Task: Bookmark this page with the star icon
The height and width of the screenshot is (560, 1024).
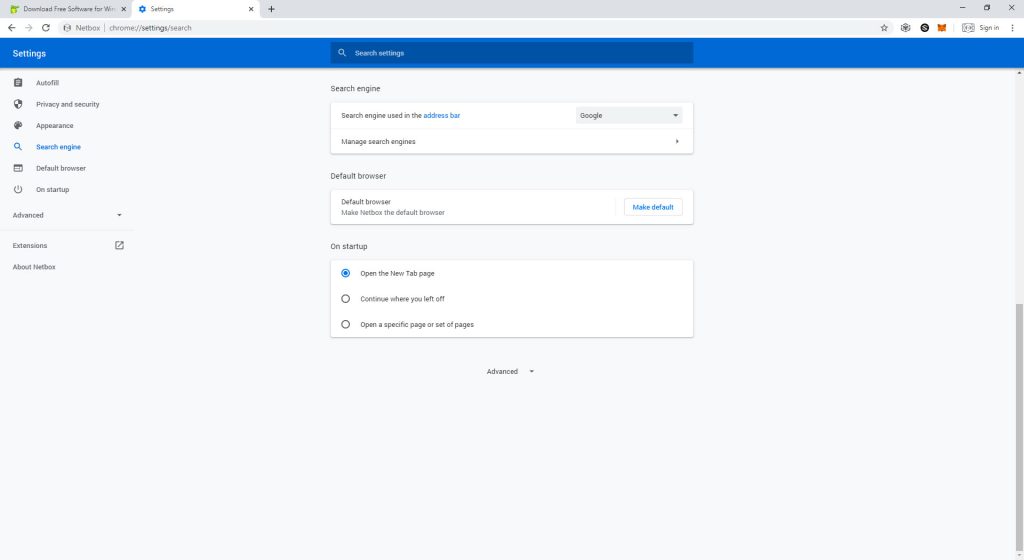Action: point(884,28)
